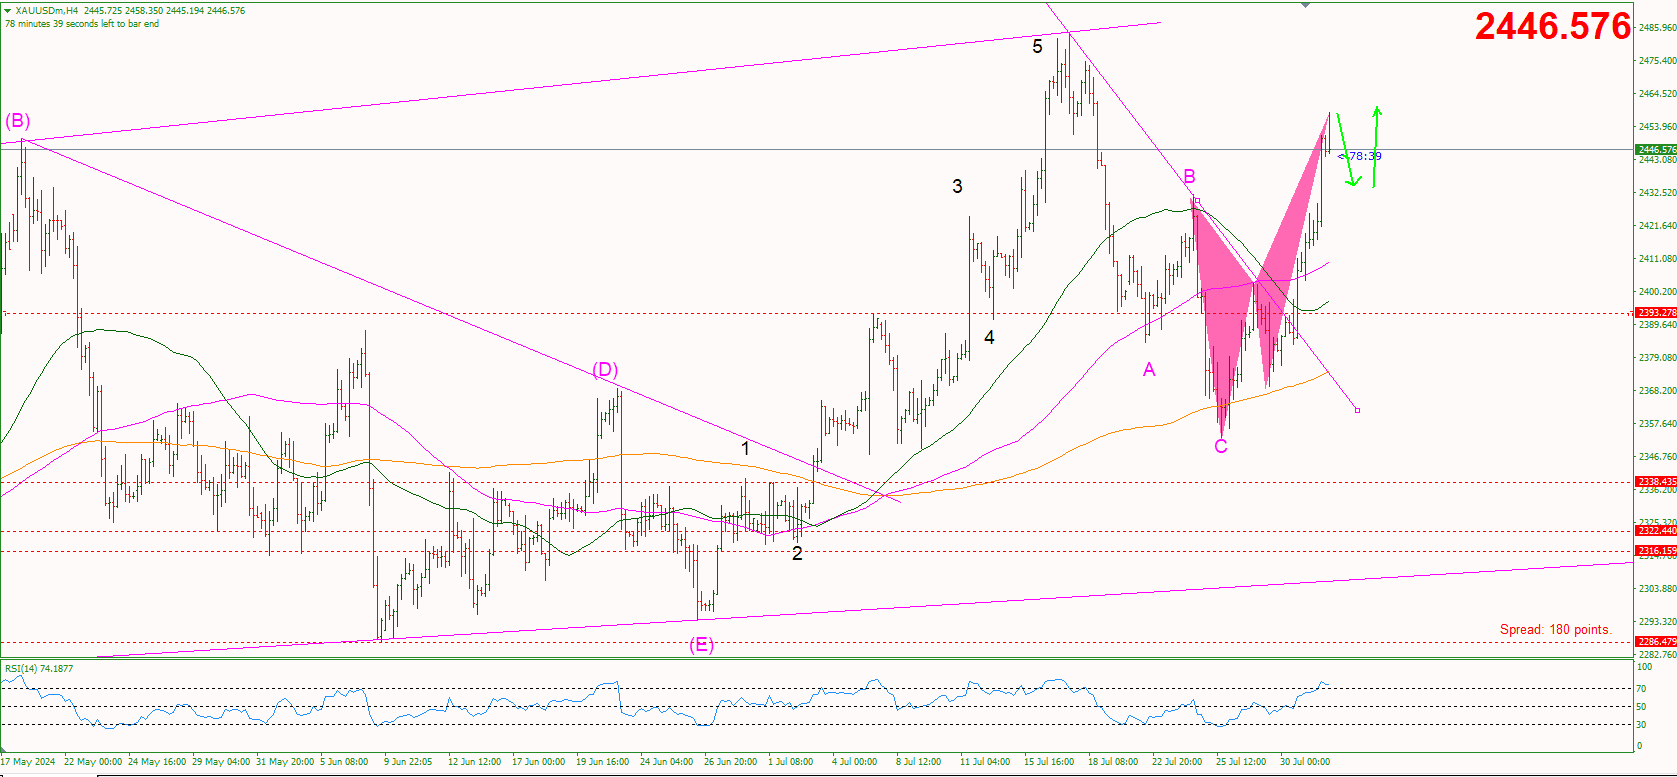Click the red 2286.479 level price tag

1656,642
